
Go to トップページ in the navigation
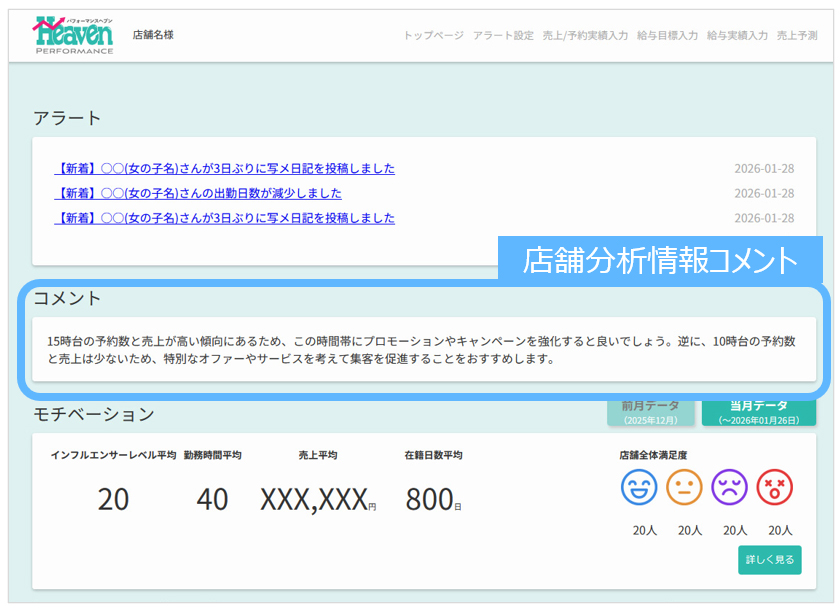pyautogui.click(x=433, y=35)
